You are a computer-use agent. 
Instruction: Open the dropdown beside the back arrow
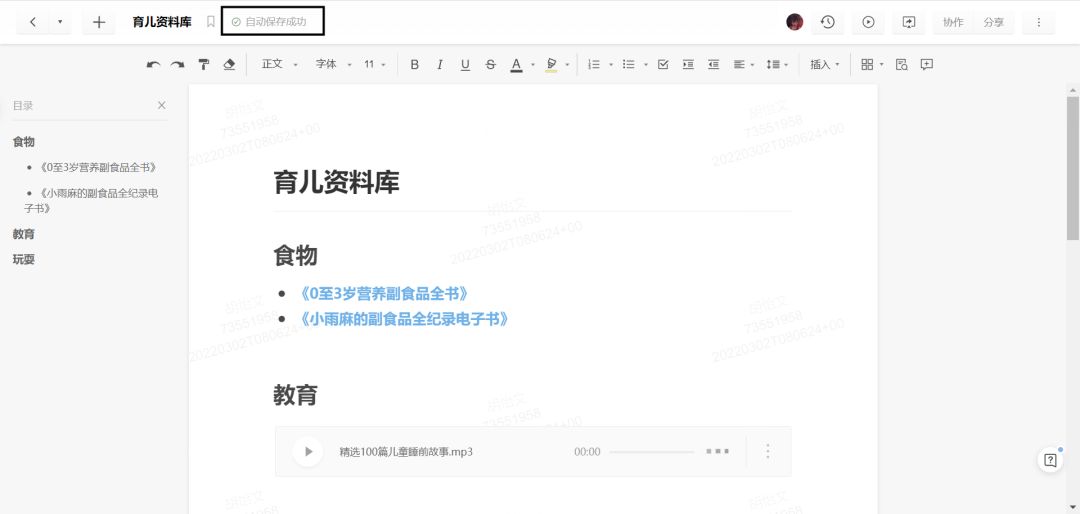click(x=60, y=22)
